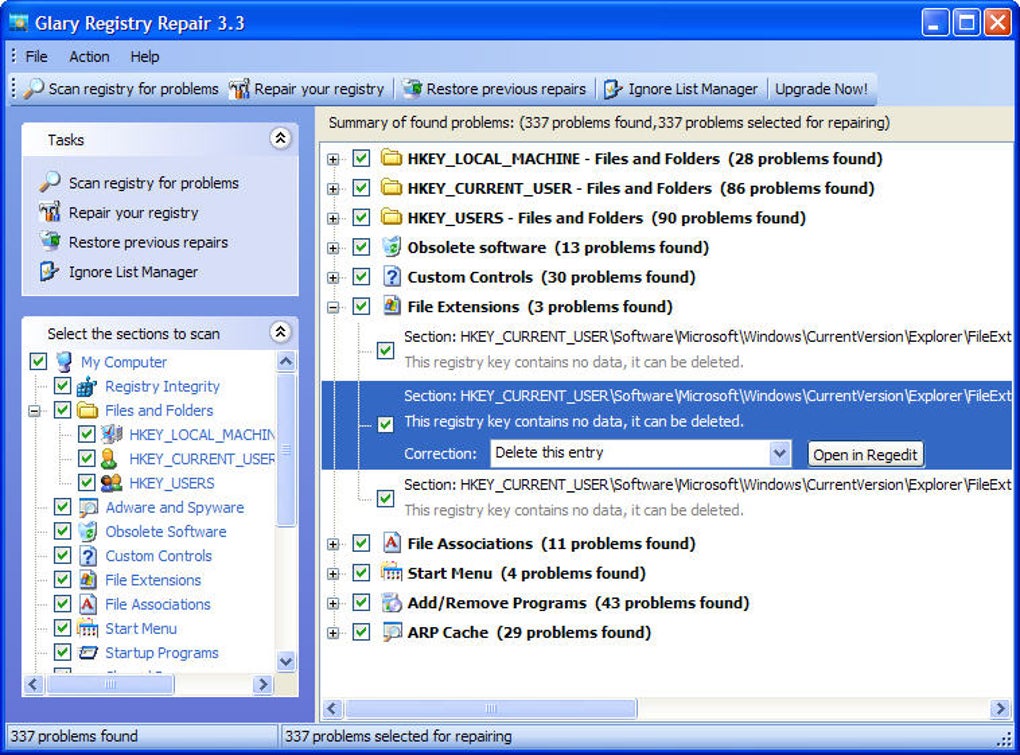Click the Startup Programs icon
The width and height of the screenshot is (1020, 755).
click(x=88, y=652)
